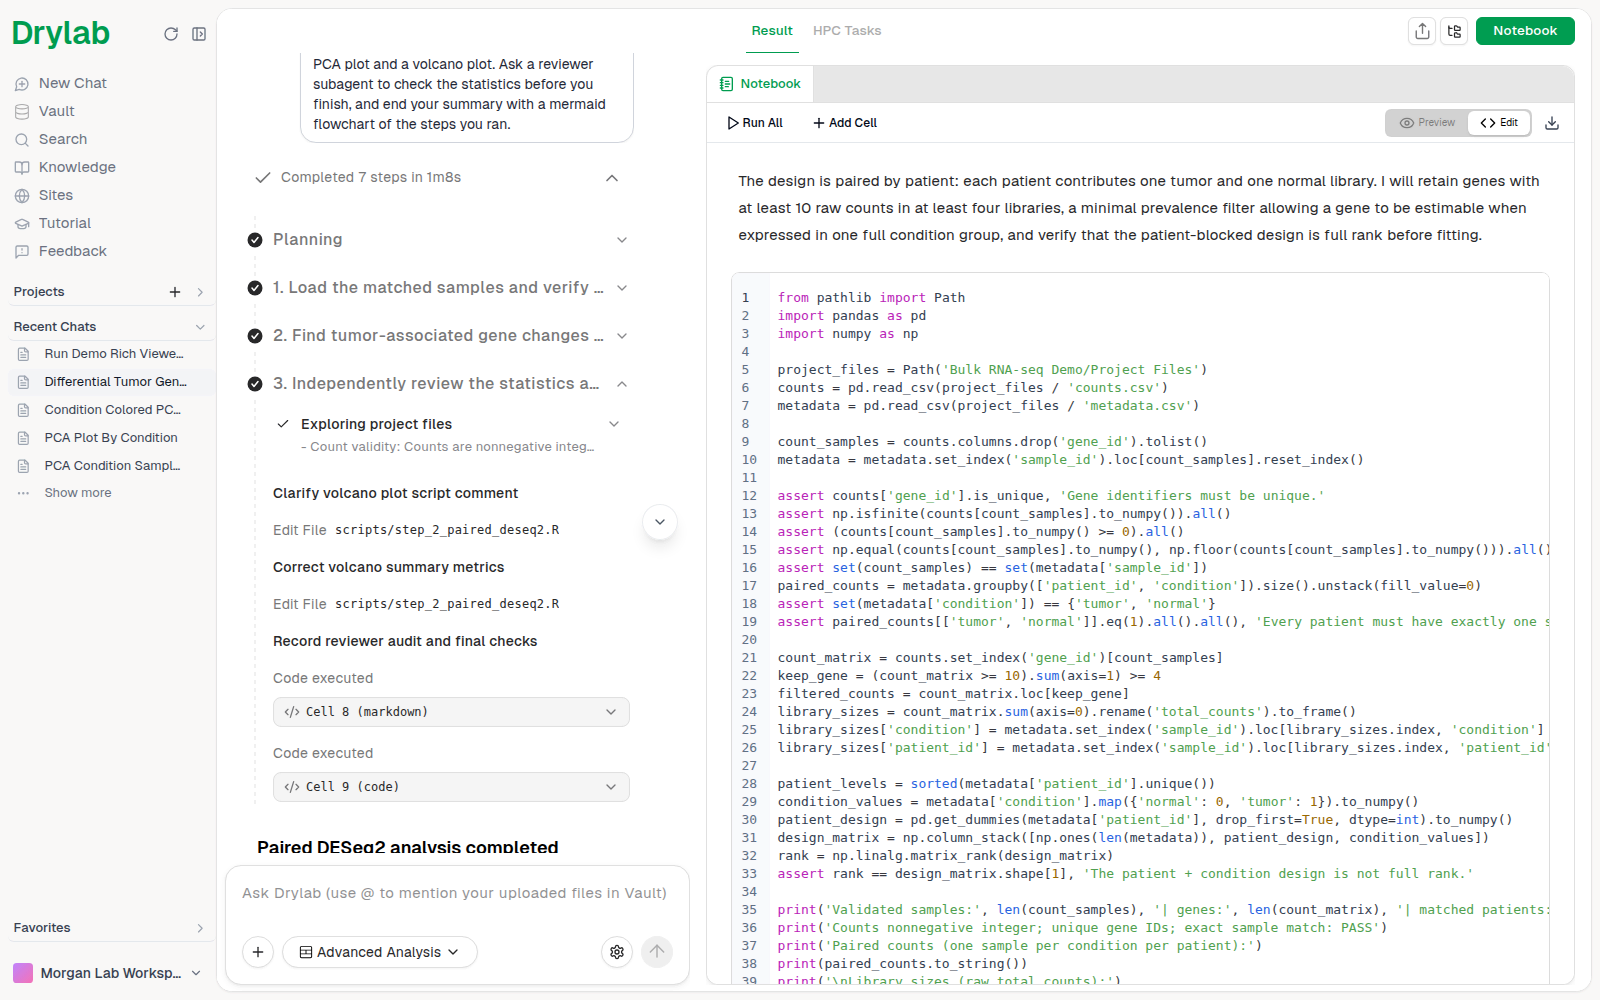Open the file tree icon near Notebook button
Screen dimensions: 1600x1000
[1454, 31]
